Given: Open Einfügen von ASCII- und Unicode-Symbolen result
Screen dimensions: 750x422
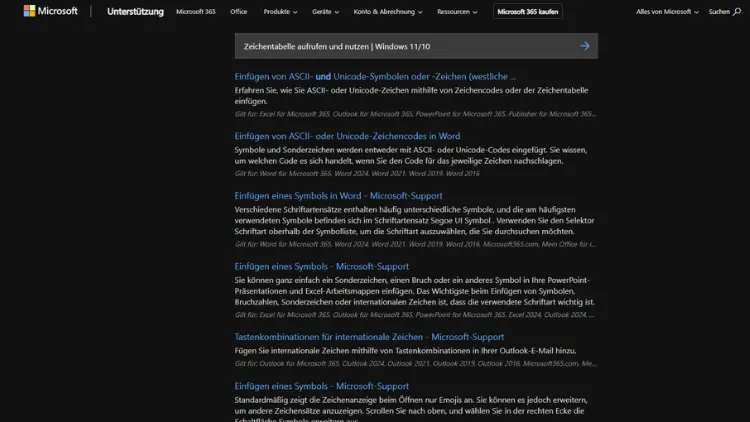Looking at the screenshot, I should pos(375,76).
